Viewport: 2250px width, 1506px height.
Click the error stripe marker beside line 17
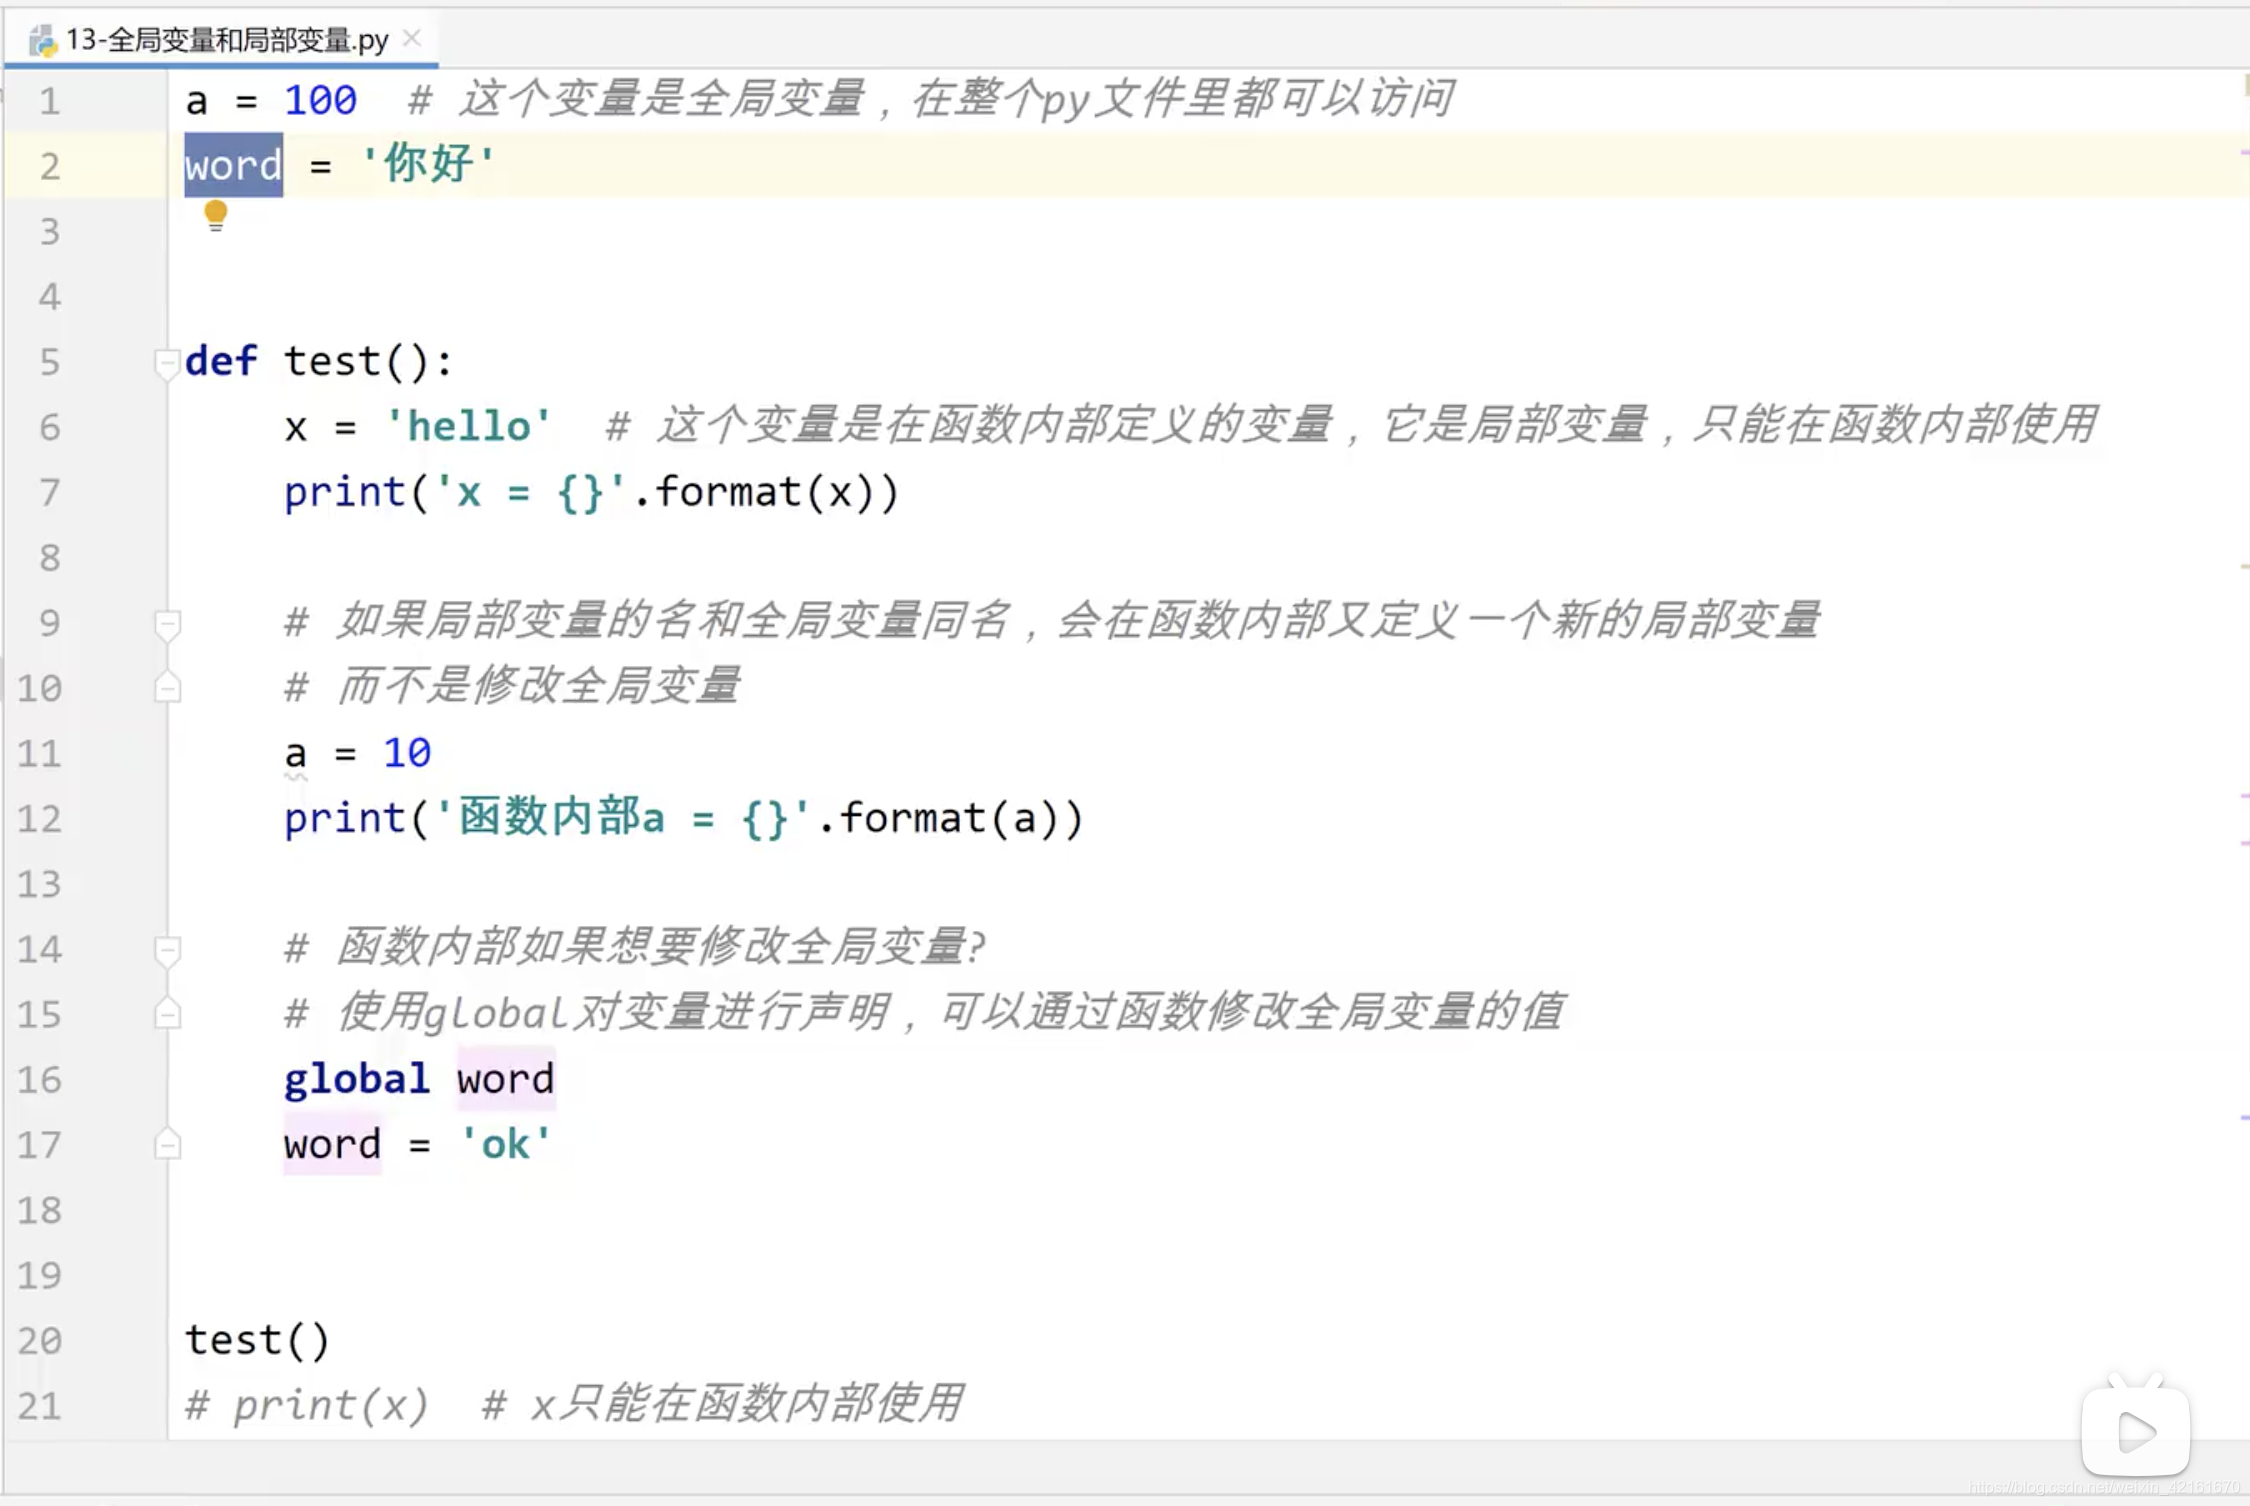pyautogui.click(x=2244, y=1118)
